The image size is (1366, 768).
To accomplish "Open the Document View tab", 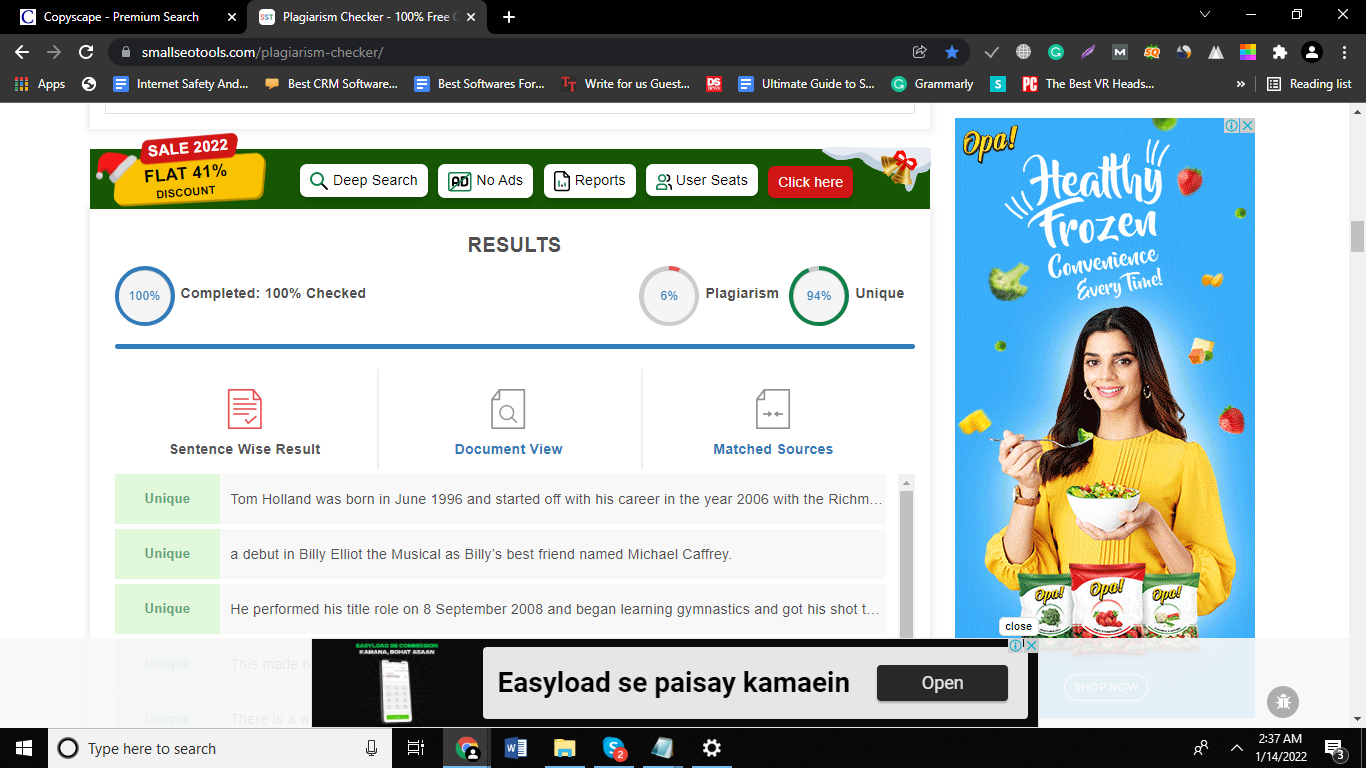I will point(508,449).
